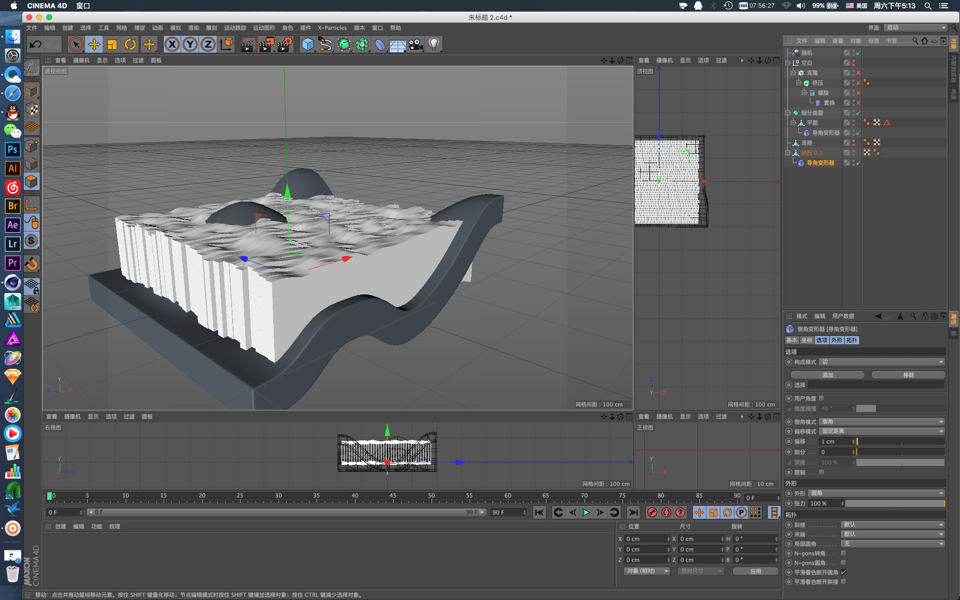The width and height of the screenshot is (960, 600).
Task: Open X-Particles menu
Action: [332, 28]
